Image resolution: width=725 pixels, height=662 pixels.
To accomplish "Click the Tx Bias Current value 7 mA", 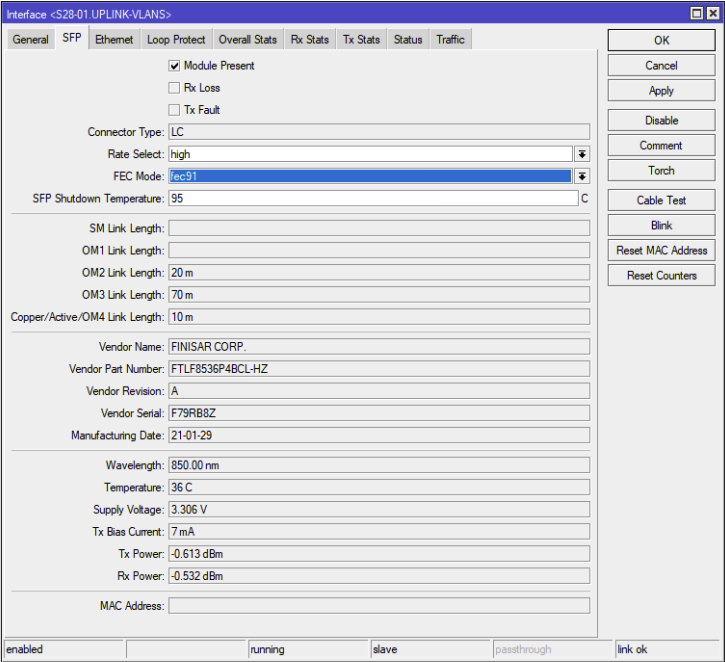I will pos(379,532).
